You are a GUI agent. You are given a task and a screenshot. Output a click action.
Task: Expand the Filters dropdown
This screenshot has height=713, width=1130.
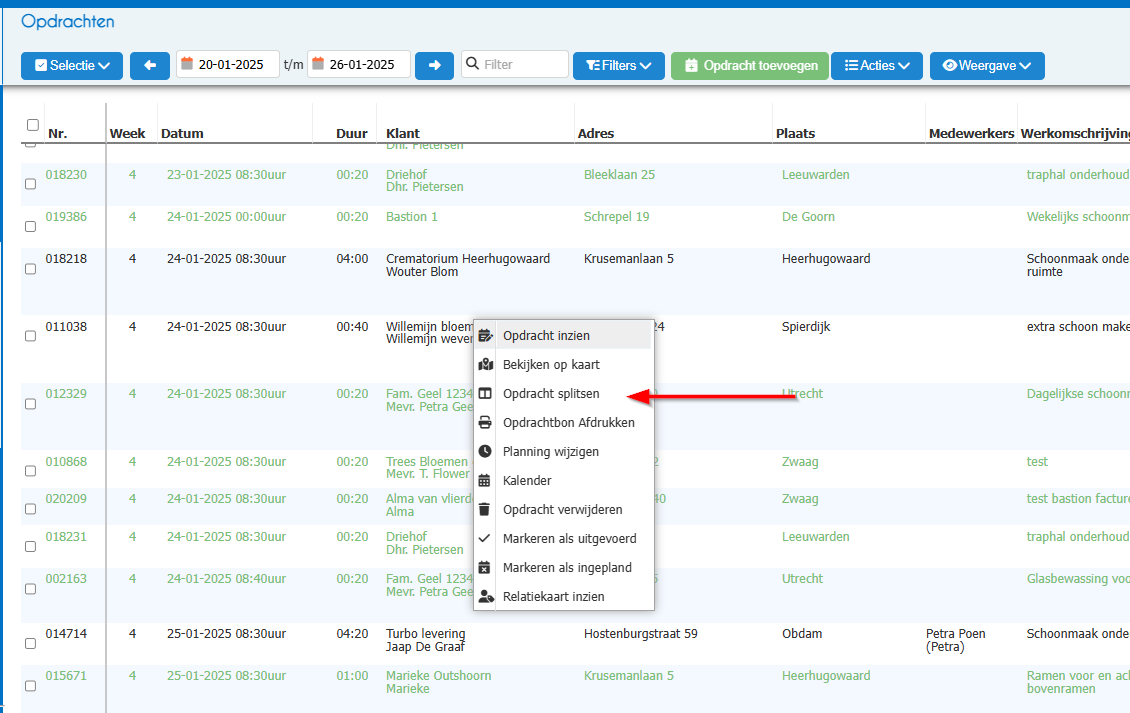(619, 66)
